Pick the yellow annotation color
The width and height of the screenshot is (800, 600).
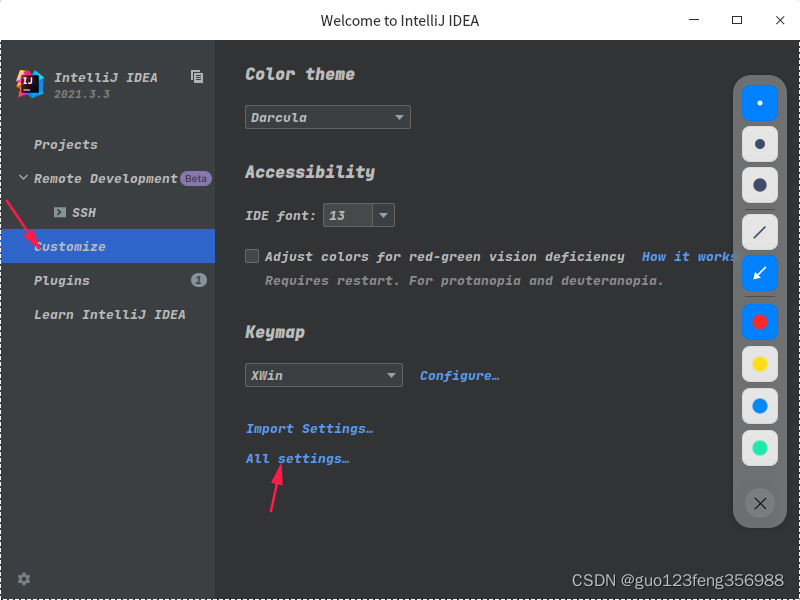coord(760,364)
